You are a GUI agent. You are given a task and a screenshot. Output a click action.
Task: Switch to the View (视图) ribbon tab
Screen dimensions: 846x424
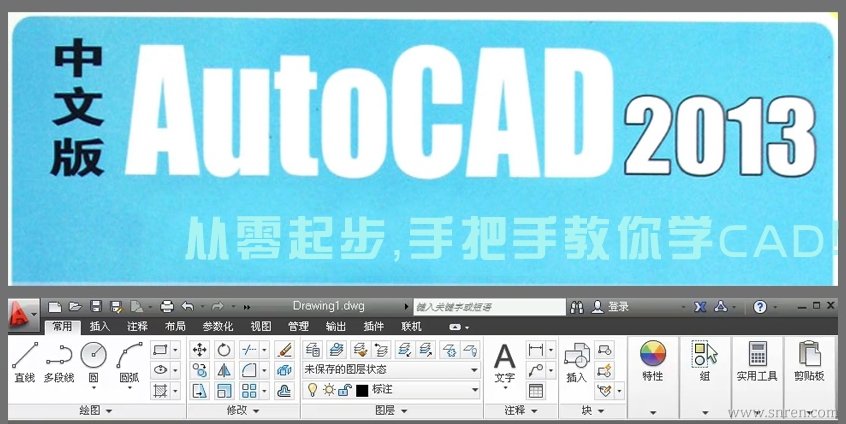tap(261, 326)
